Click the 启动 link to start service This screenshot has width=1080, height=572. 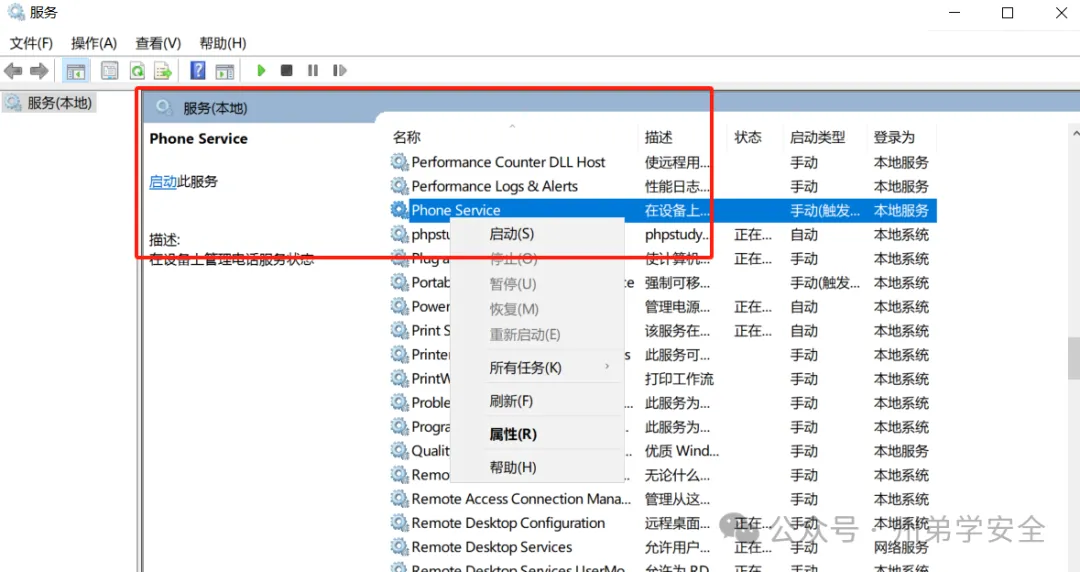pos(163,182)
